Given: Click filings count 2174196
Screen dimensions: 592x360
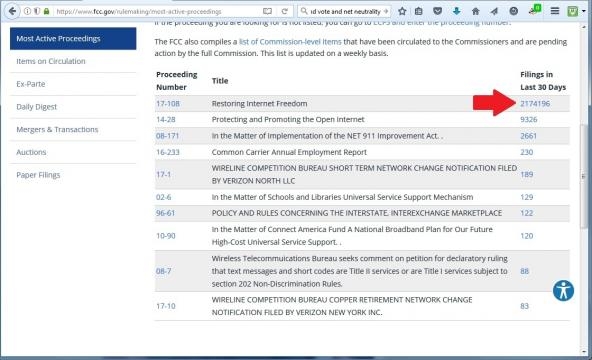Looking at the screenshot, I should pos(535,103).
